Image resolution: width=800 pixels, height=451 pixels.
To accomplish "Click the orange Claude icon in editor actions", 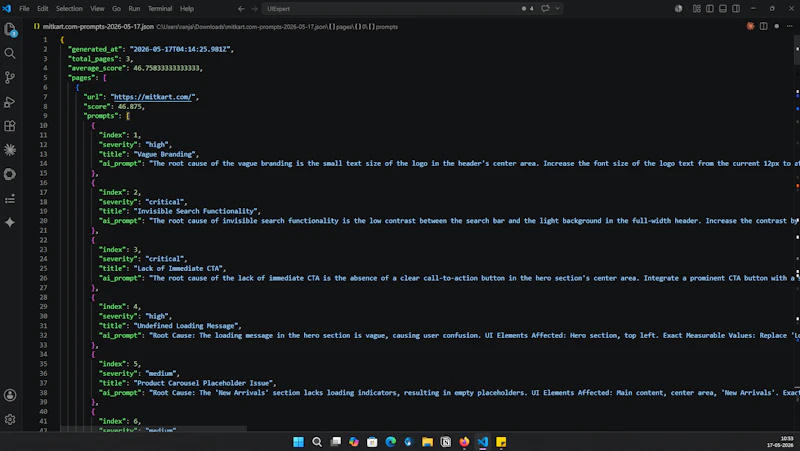I will coord(750,26).
